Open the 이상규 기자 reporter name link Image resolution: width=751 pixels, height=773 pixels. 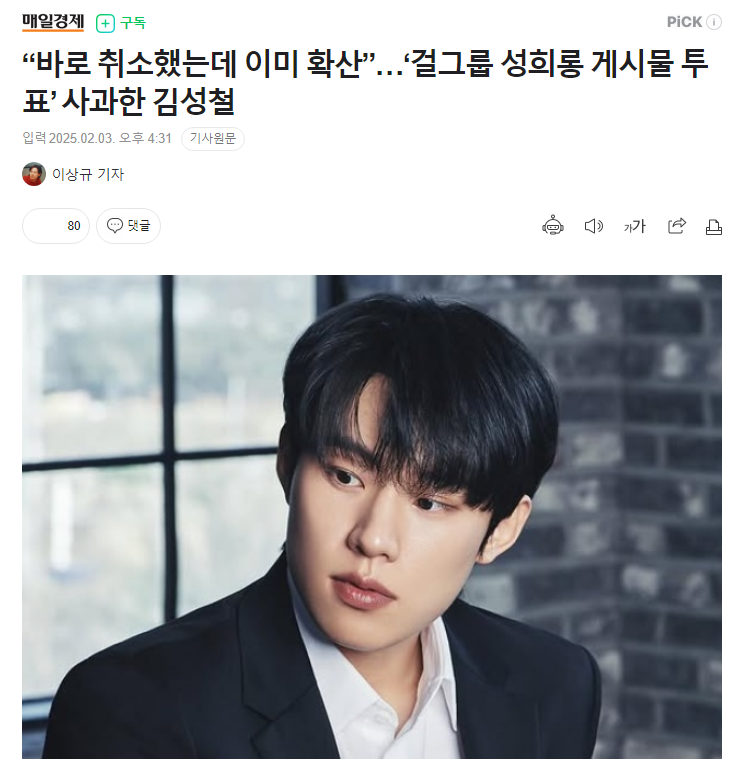[88, 175]
